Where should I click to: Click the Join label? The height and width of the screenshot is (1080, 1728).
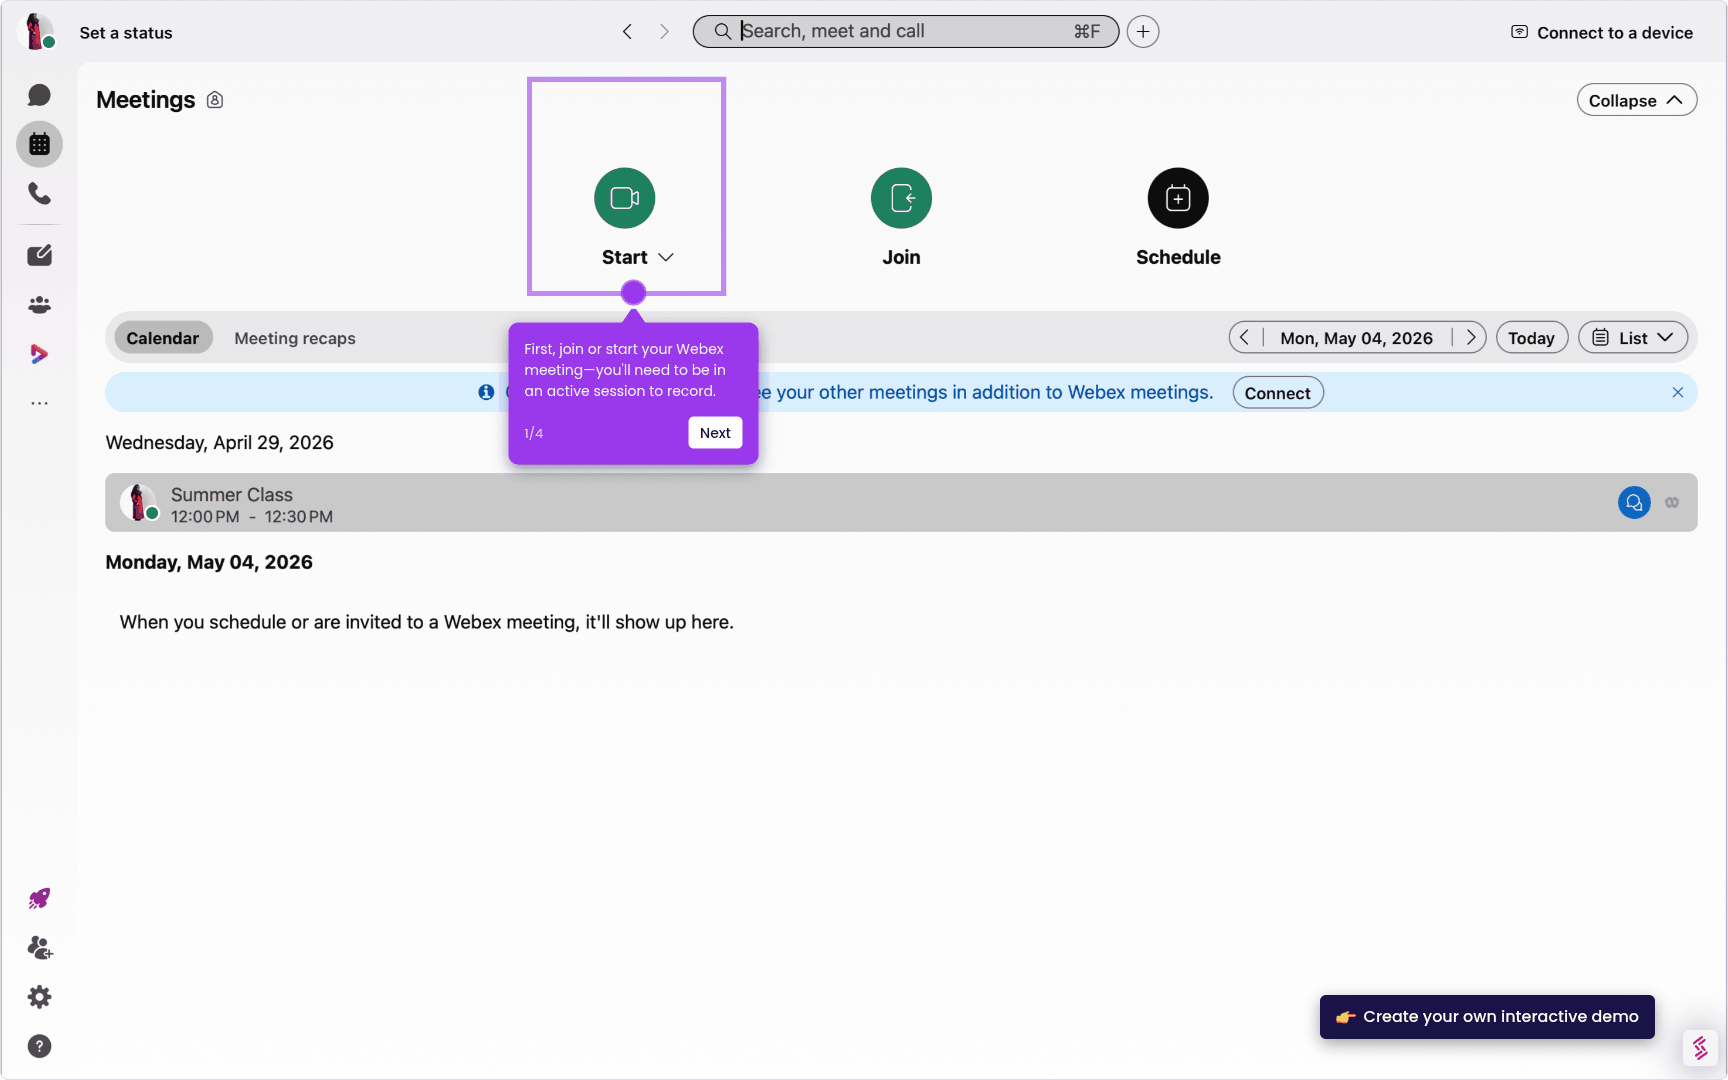[x=901, y=257]
